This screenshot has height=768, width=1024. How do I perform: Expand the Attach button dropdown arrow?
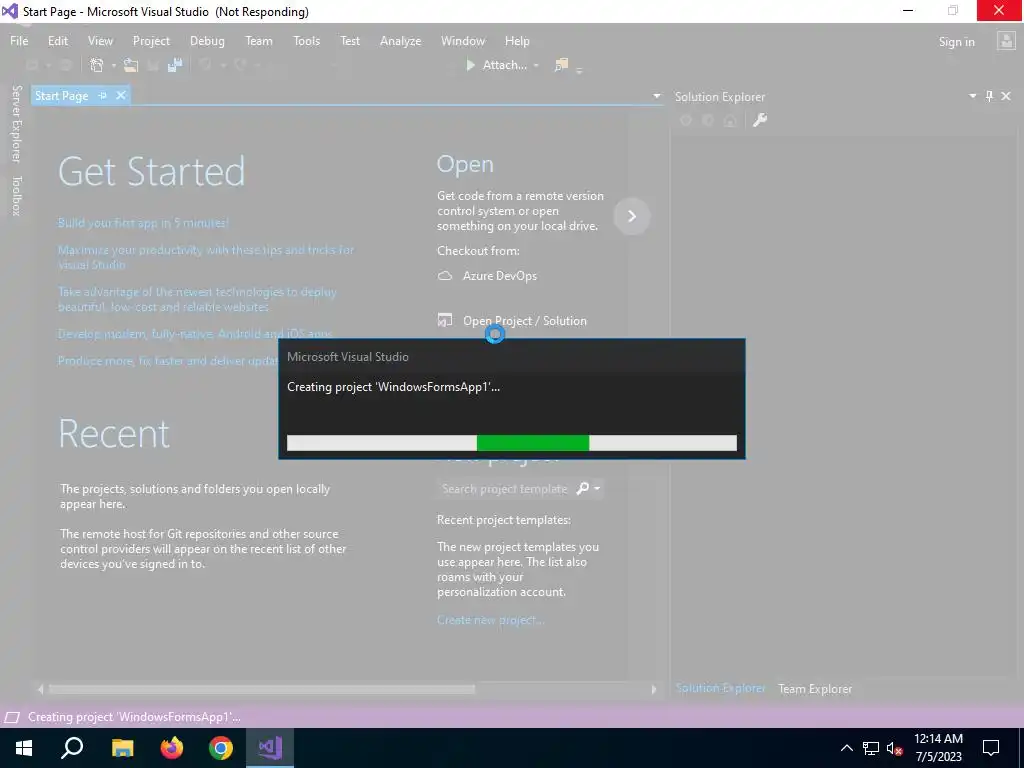[x=536, y=65]
